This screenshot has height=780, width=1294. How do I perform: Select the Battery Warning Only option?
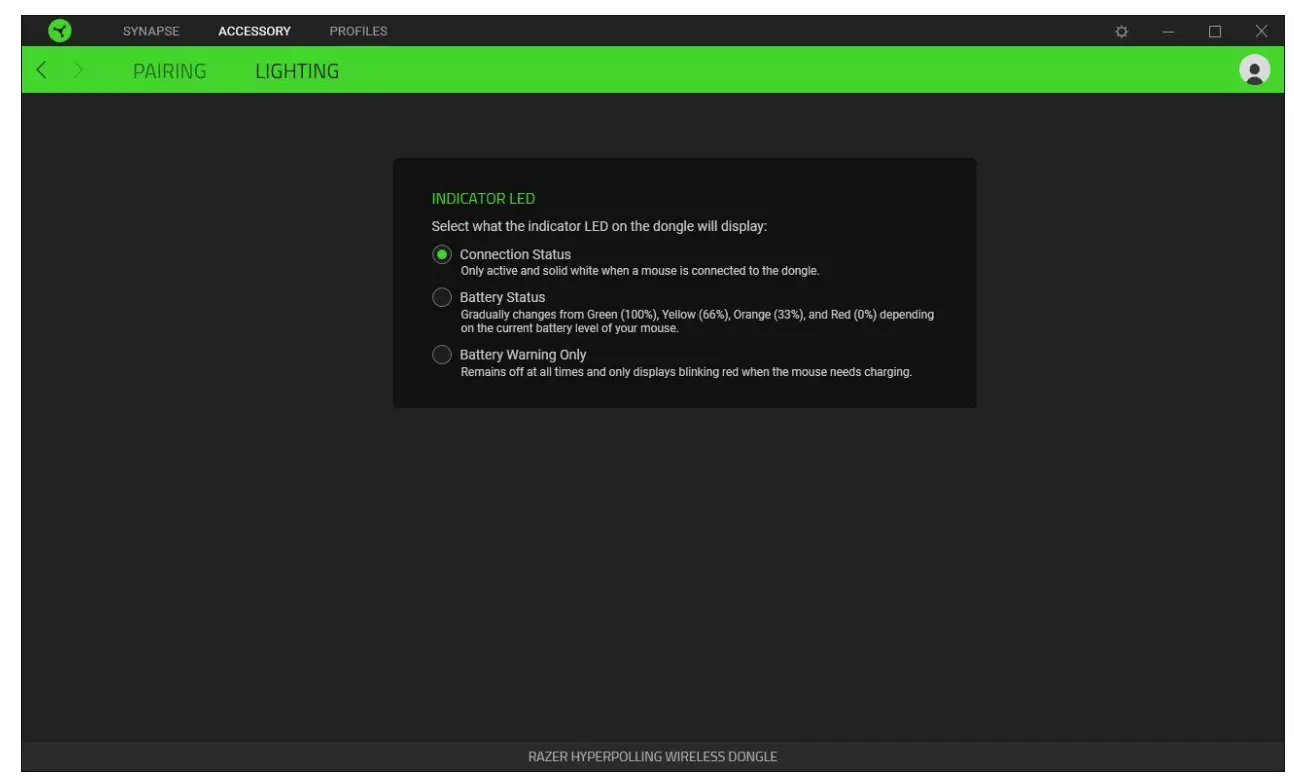(442, 355)
